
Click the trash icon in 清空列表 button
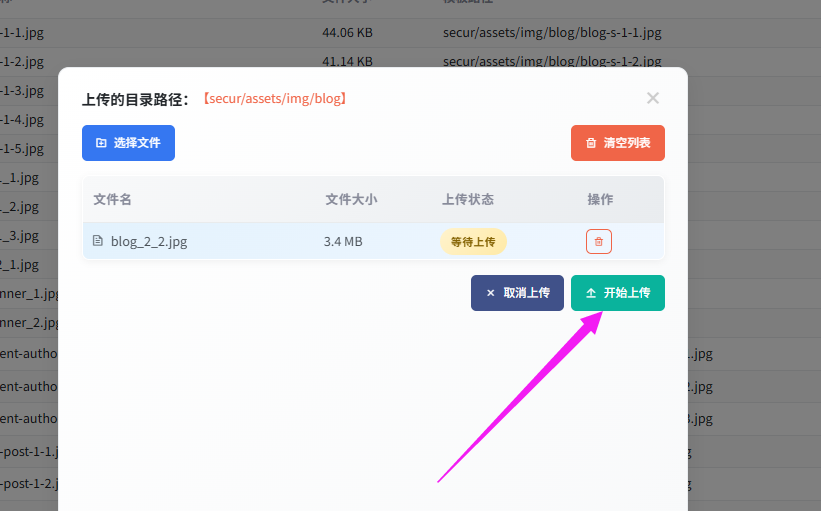click(591, 143)
